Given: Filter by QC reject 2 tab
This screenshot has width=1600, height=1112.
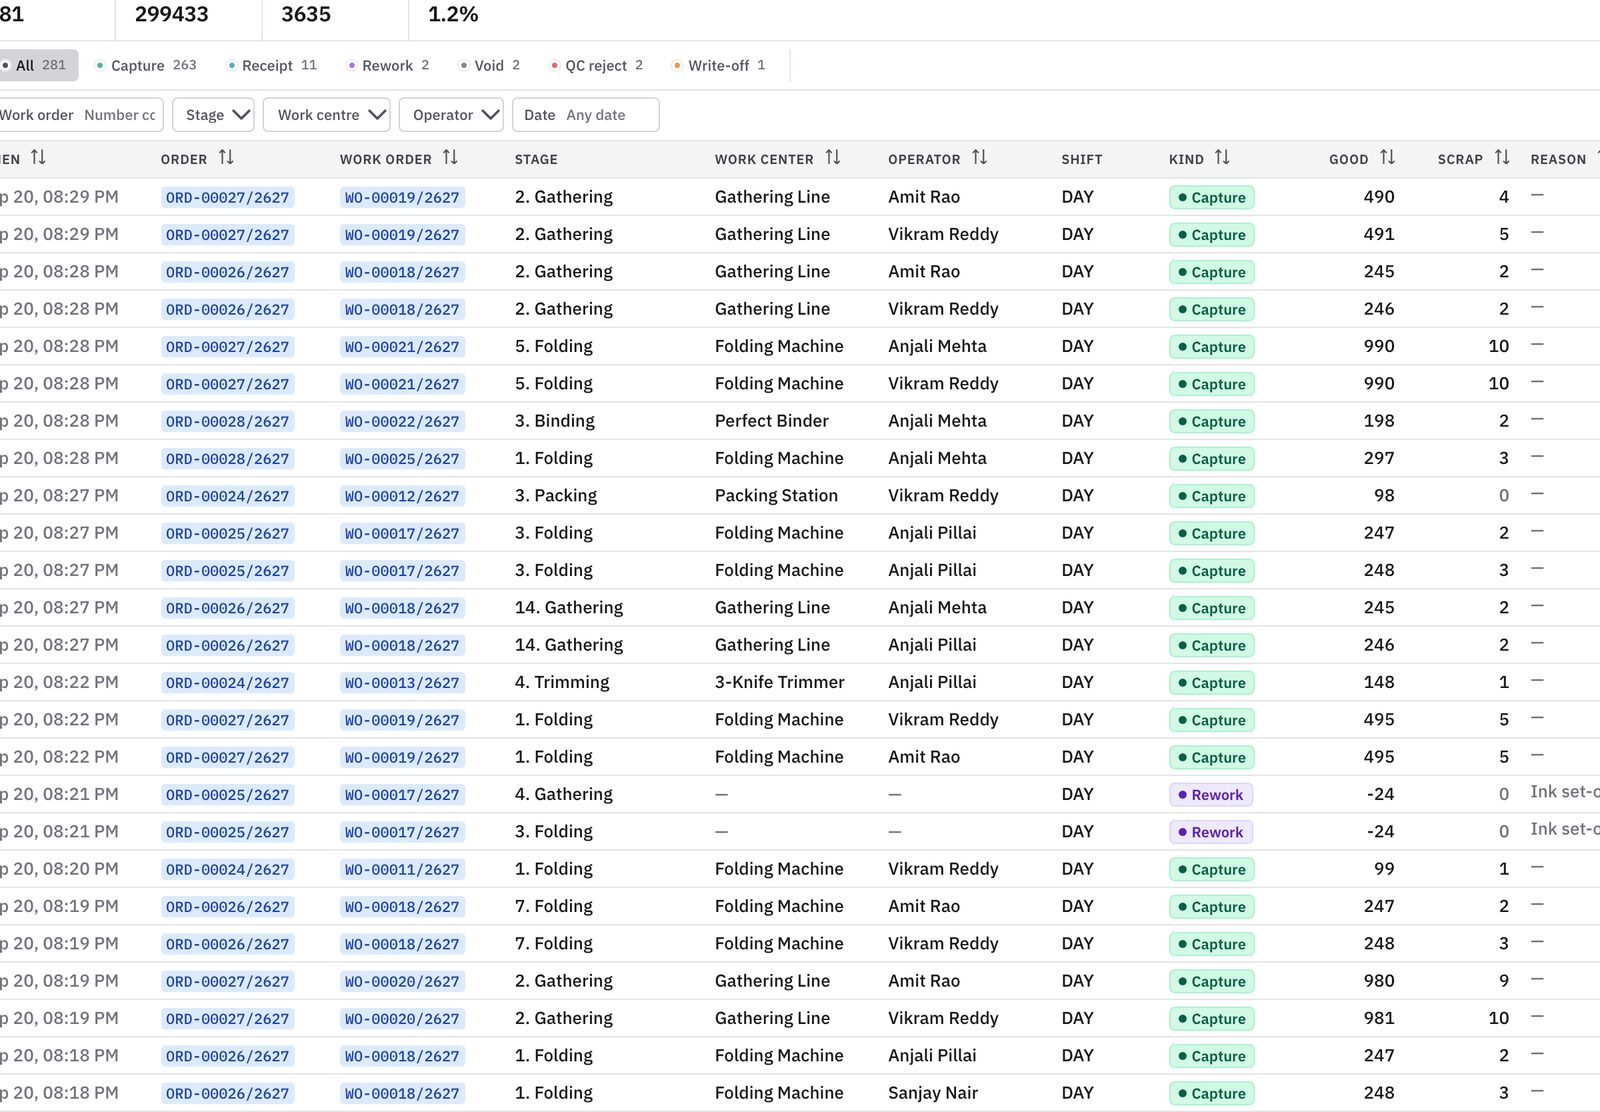Looking at the screenshot, I should [x=597, y=65].
